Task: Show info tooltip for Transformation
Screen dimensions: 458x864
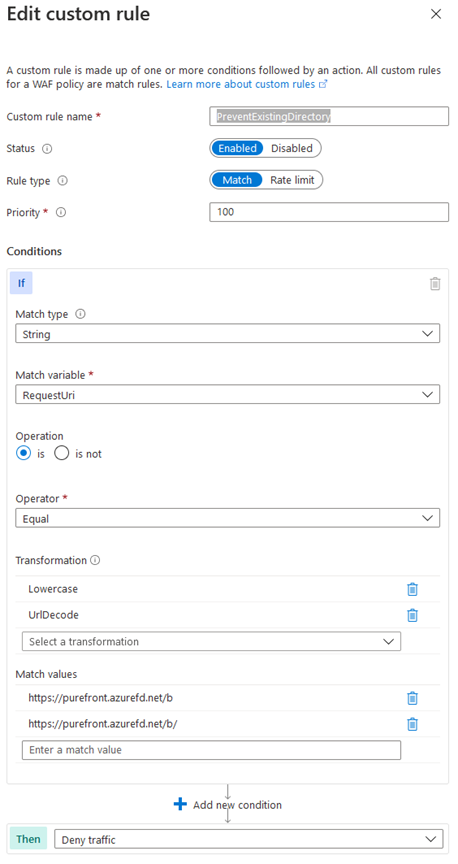Action: click(x=95, y=560)
